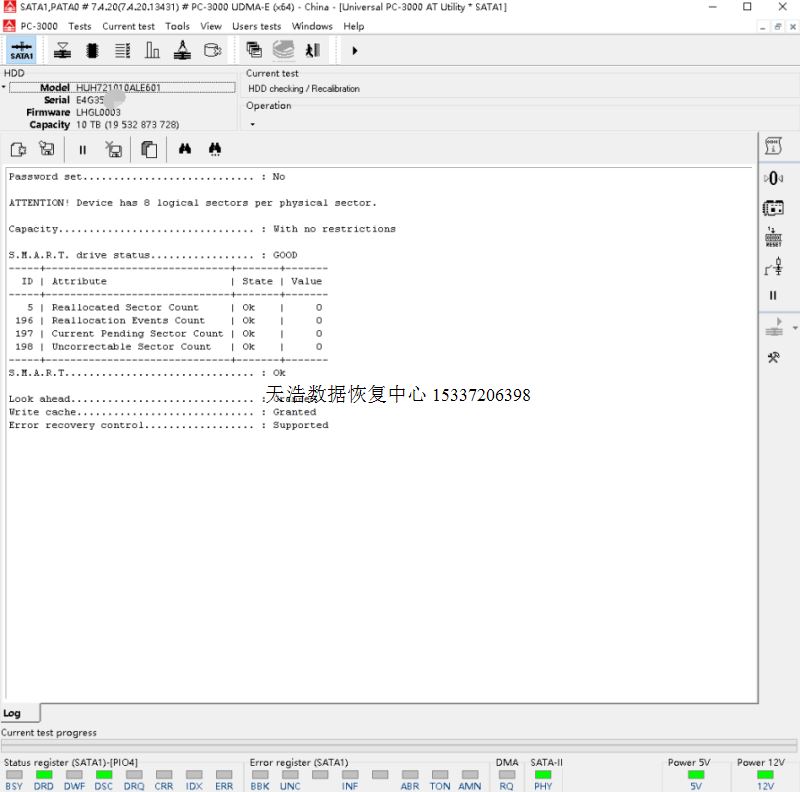Image resolution: width=800 pixels, height=792 pixels.
Task: Toggle the Power 12V indicator
Action: 765,775
